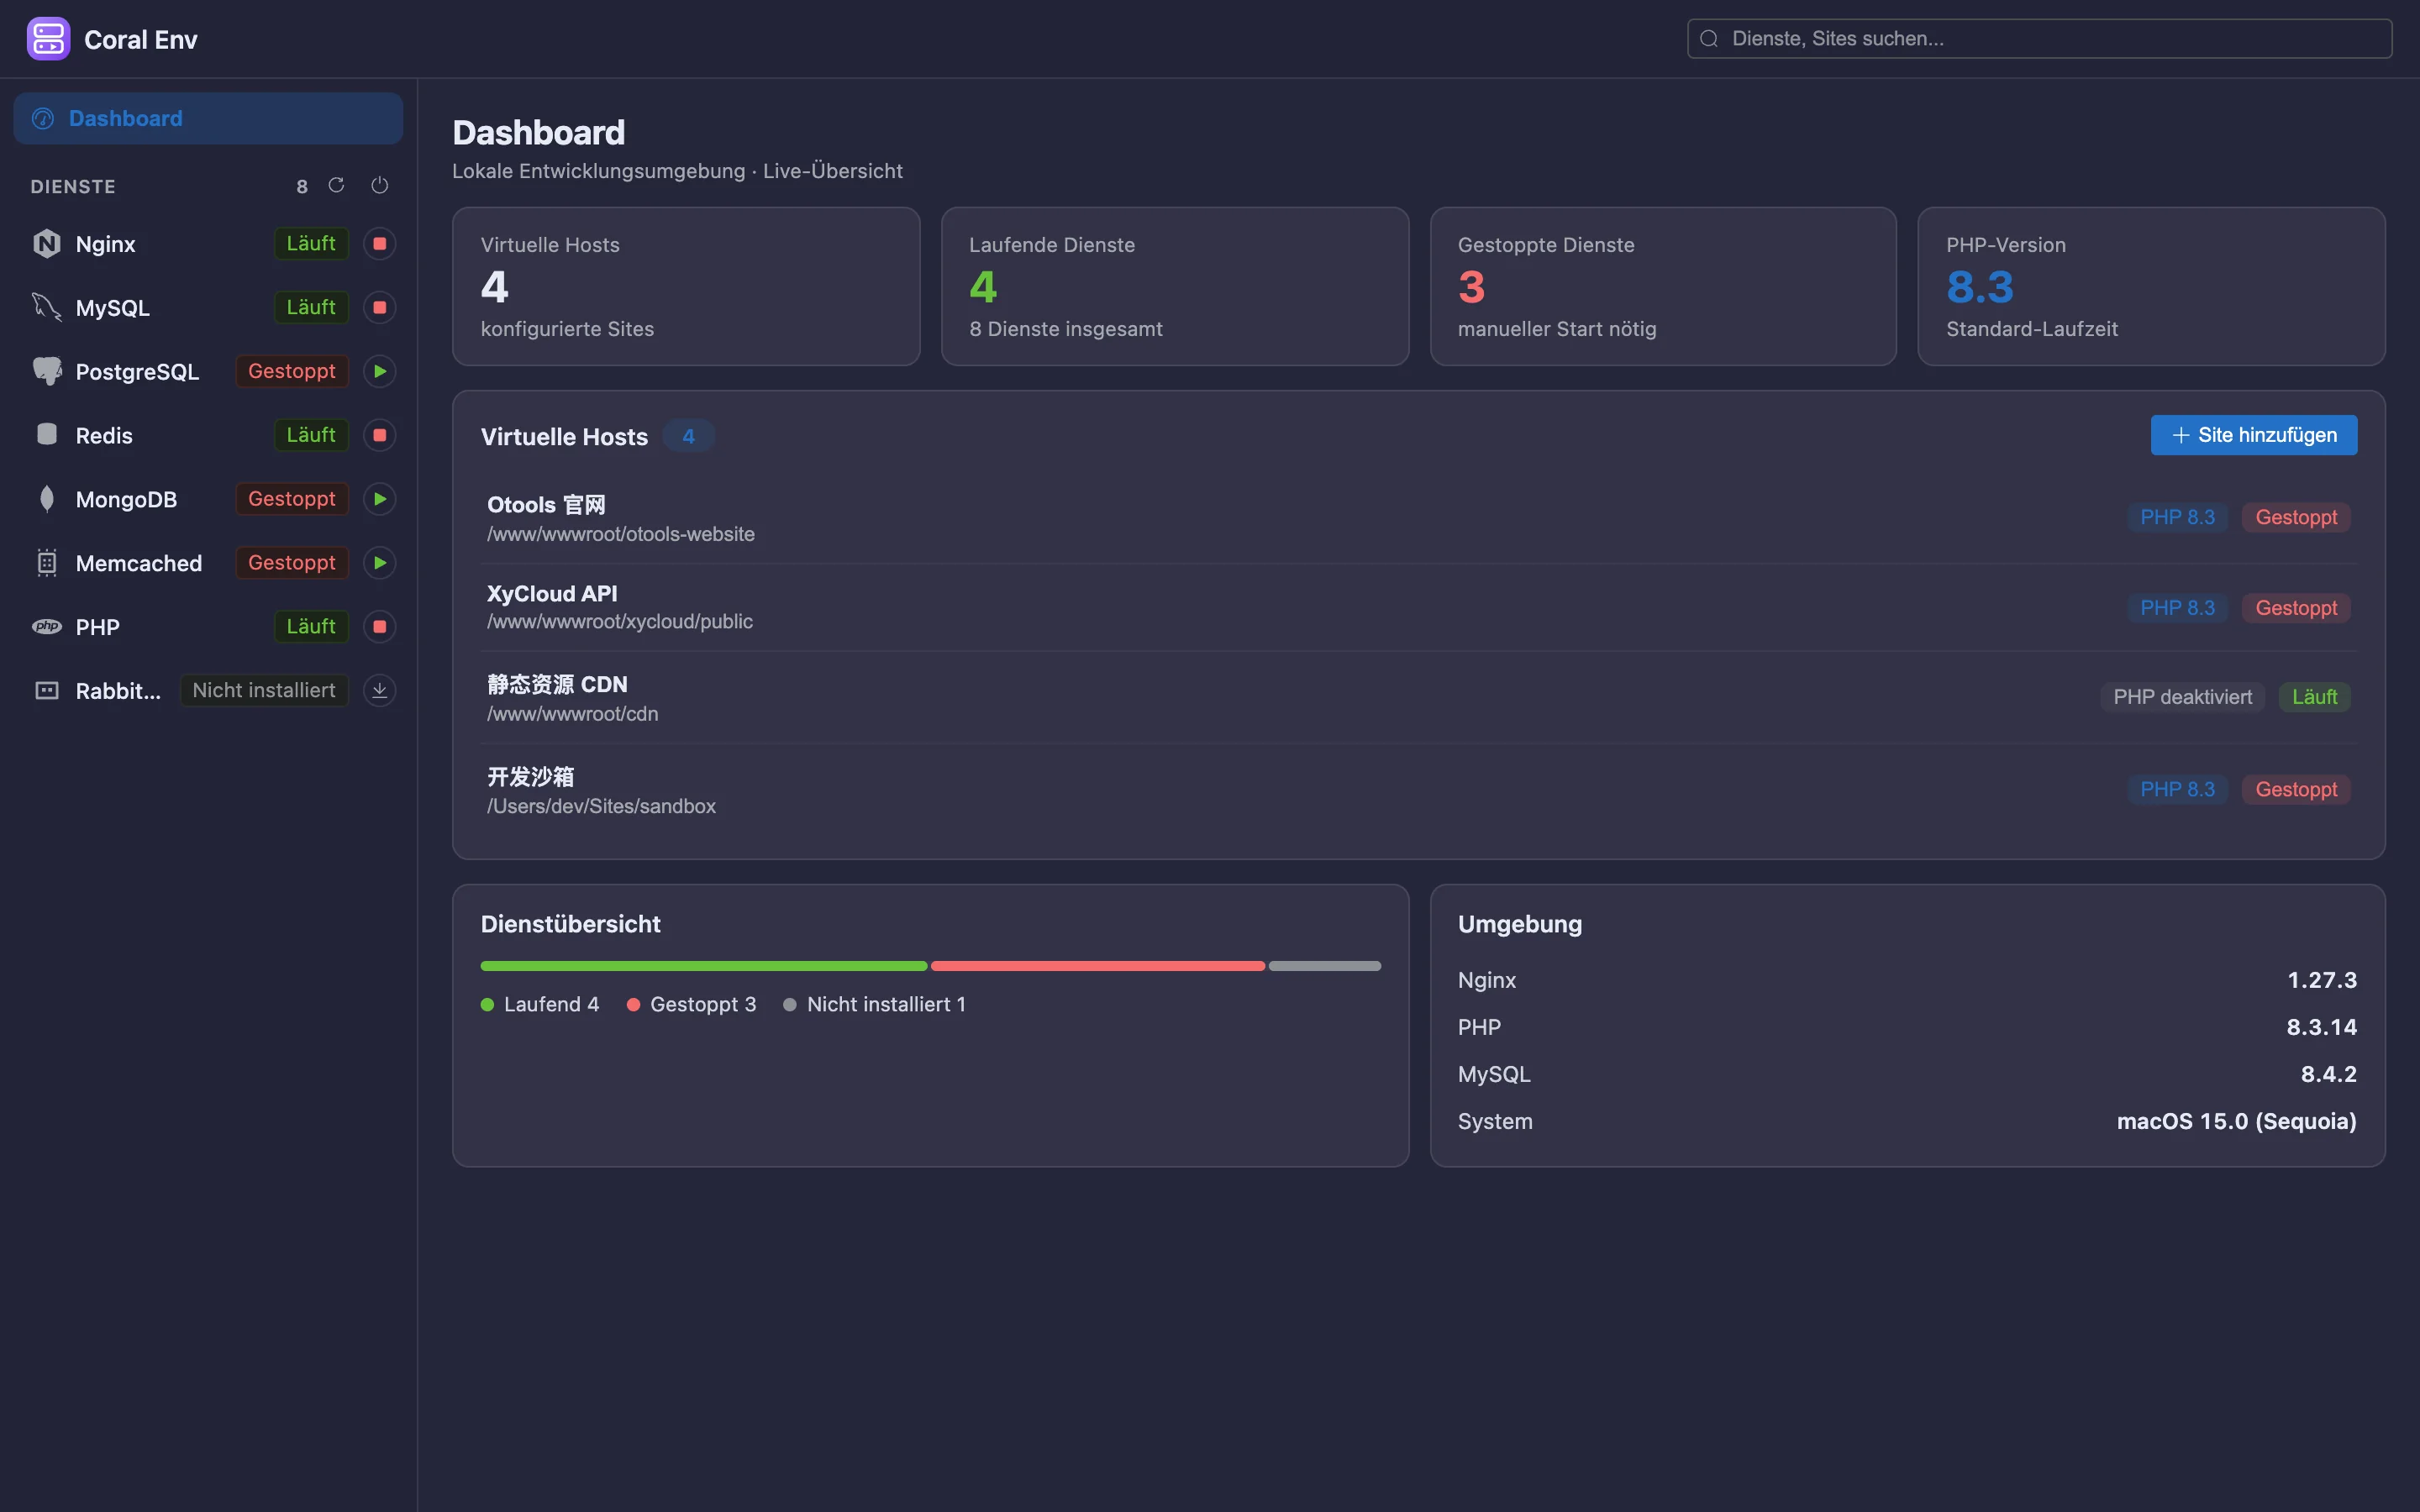Click the Memcached chip icon
Screen dimensions: 2420x1512
pyautogui.click(x=47, y=563)
